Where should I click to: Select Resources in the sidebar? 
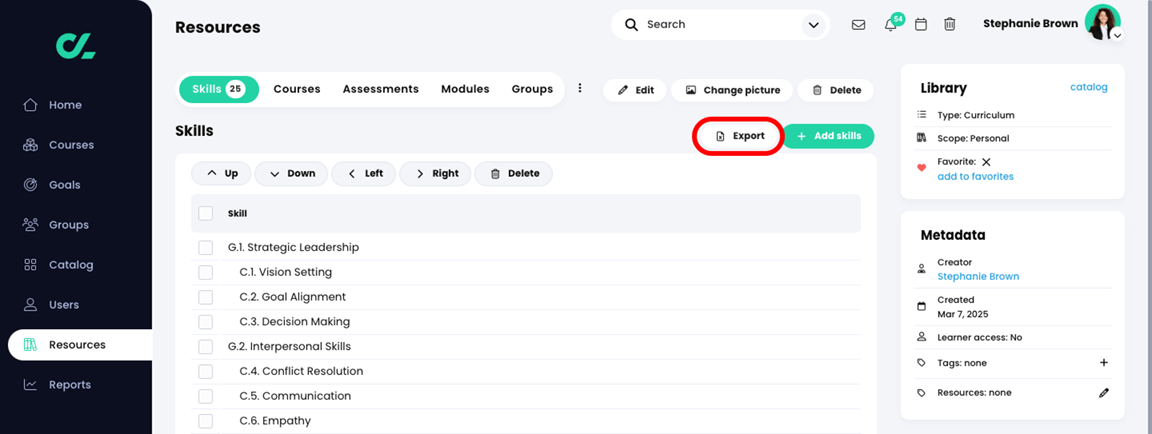79,344
